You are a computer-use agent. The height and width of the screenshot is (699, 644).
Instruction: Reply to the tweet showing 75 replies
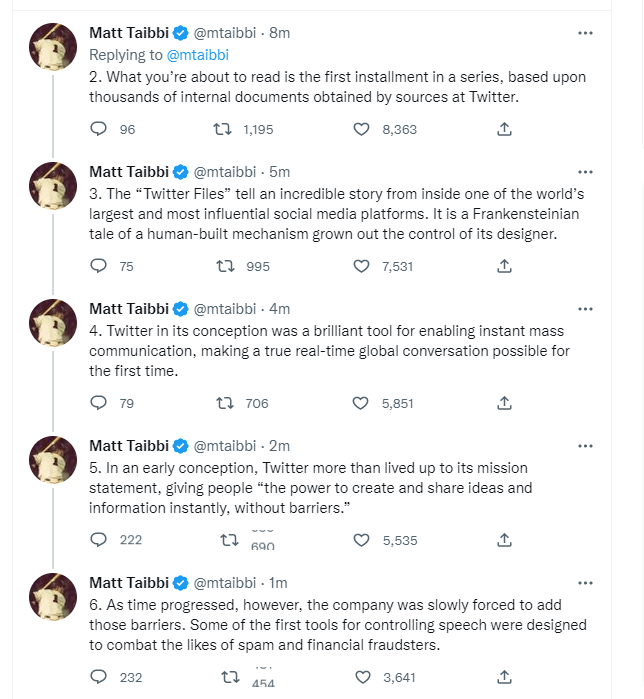point(98,266)
